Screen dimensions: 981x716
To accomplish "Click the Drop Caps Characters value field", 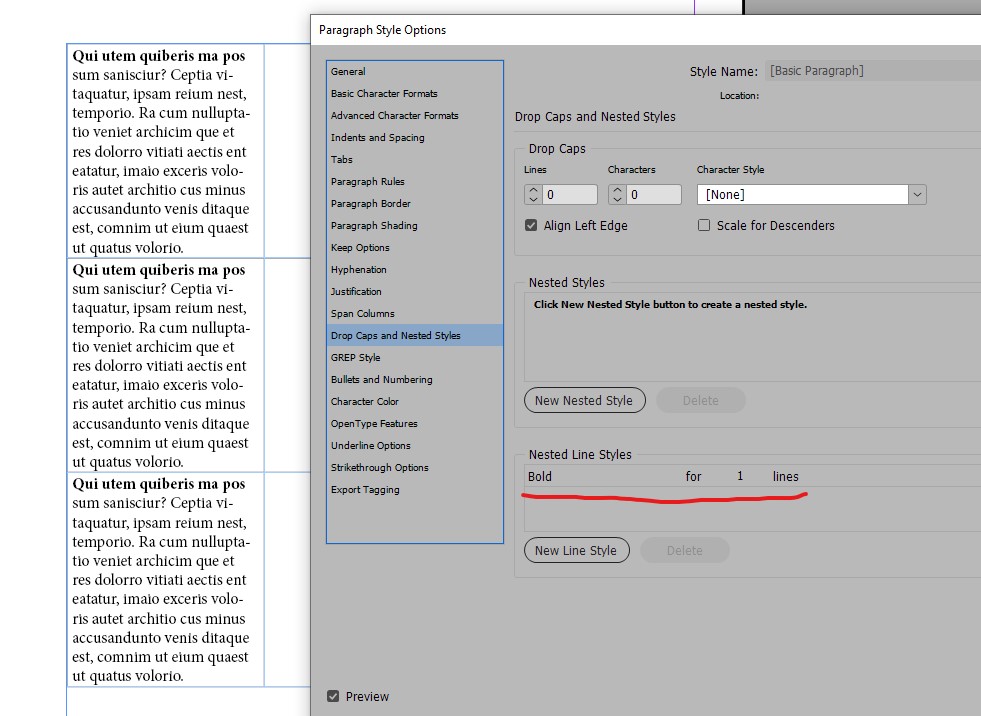I will pyautogui.click(x=653, y=195).
